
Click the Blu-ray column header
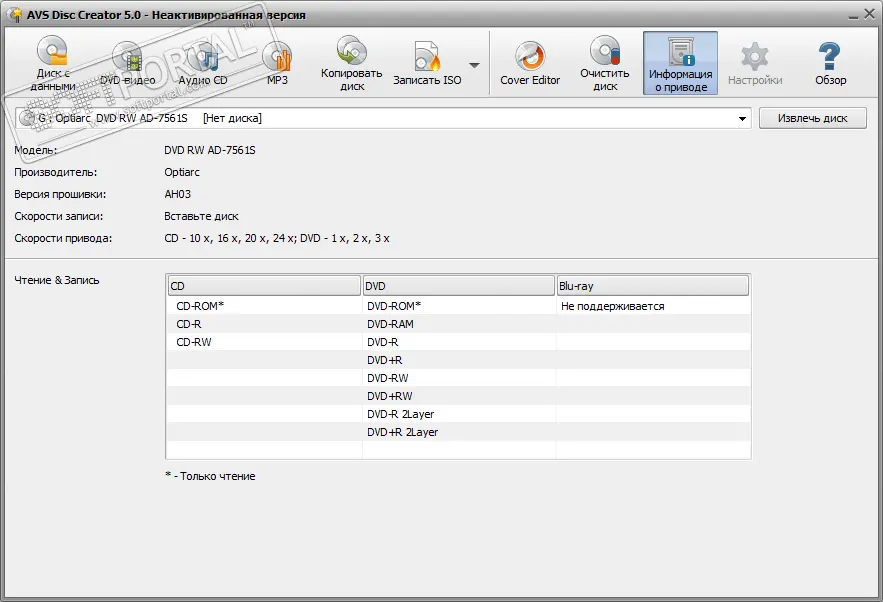coord(652,286)
